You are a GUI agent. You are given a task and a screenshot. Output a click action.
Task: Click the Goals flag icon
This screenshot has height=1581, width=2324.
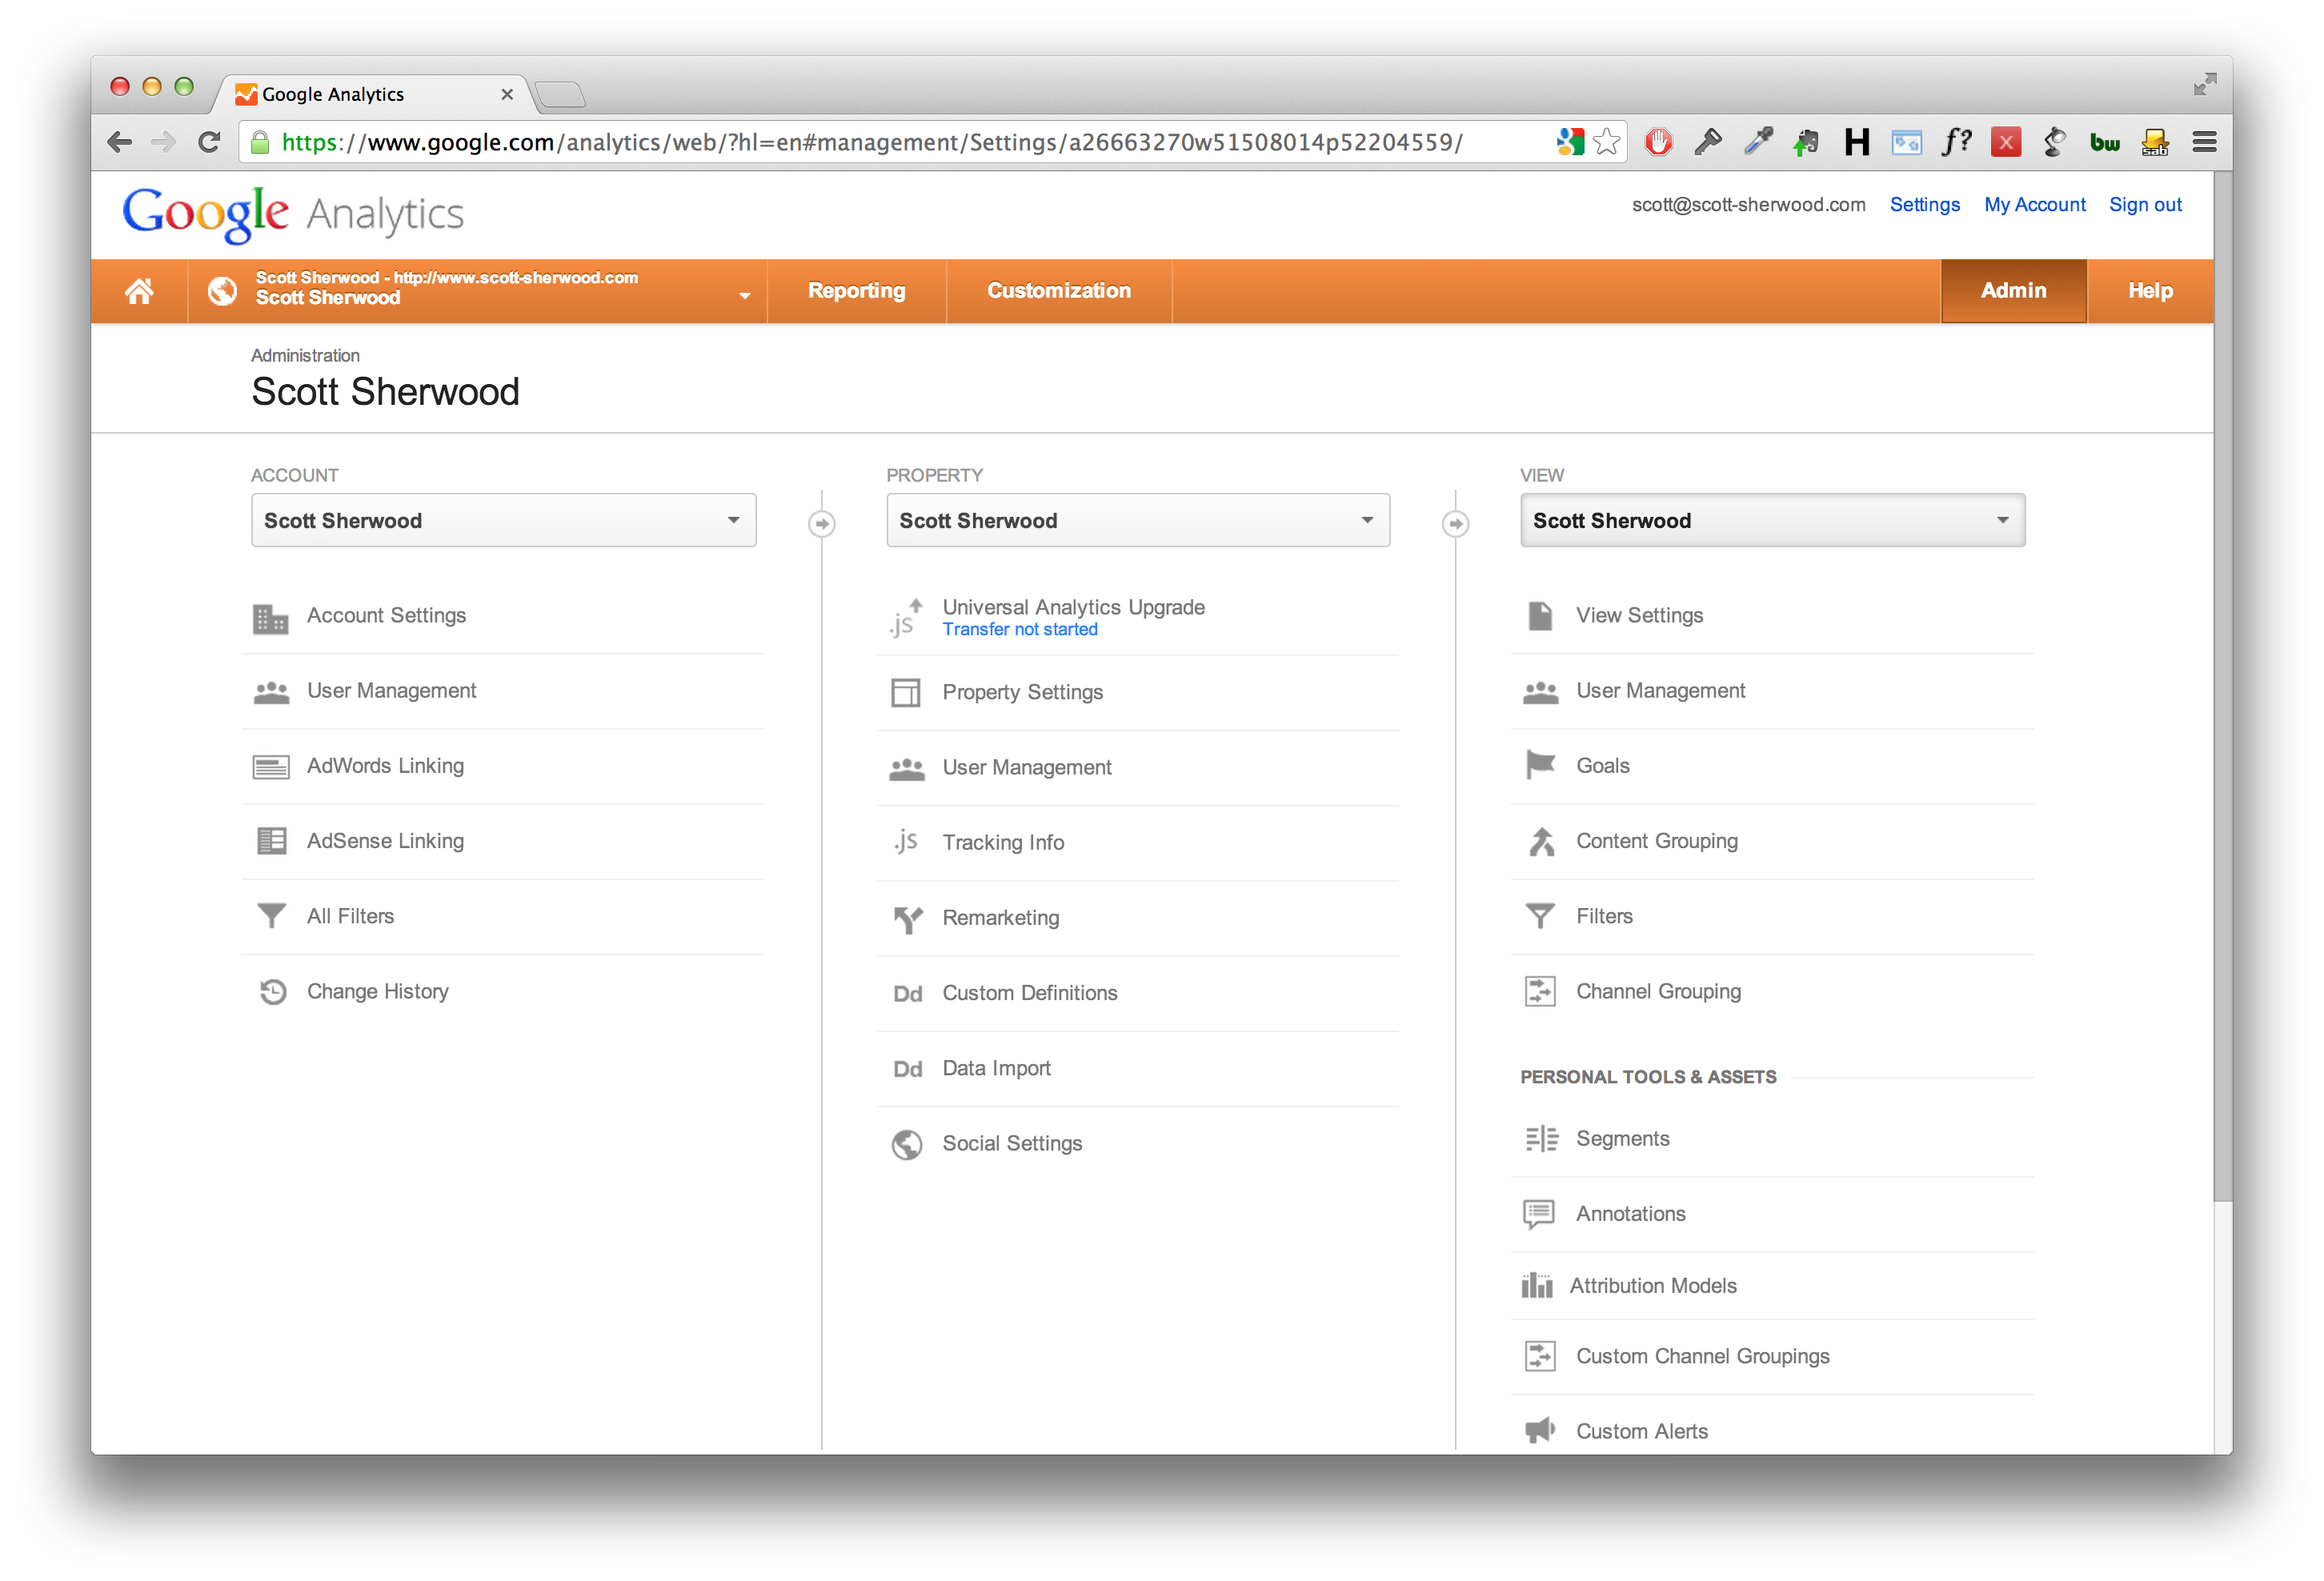(1540, 765)
